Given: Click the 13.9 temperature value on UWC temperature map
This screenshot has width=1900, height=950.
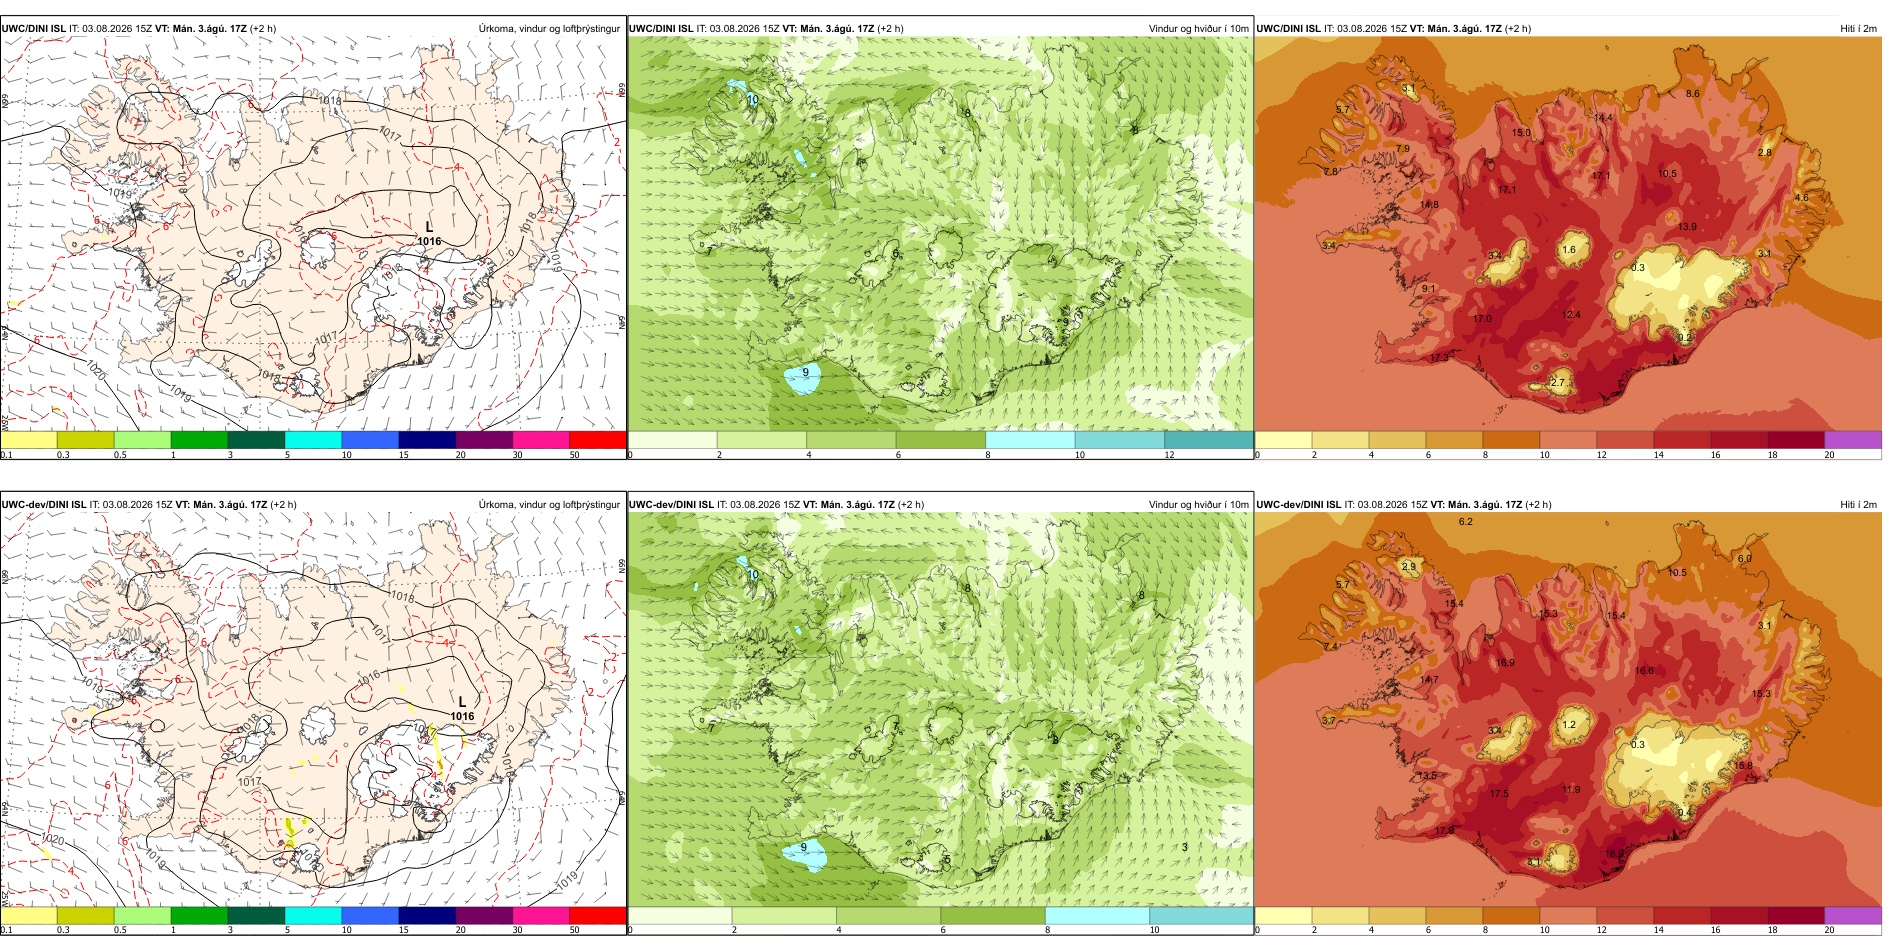Looking at the screenshot, I should [1687, 227].
